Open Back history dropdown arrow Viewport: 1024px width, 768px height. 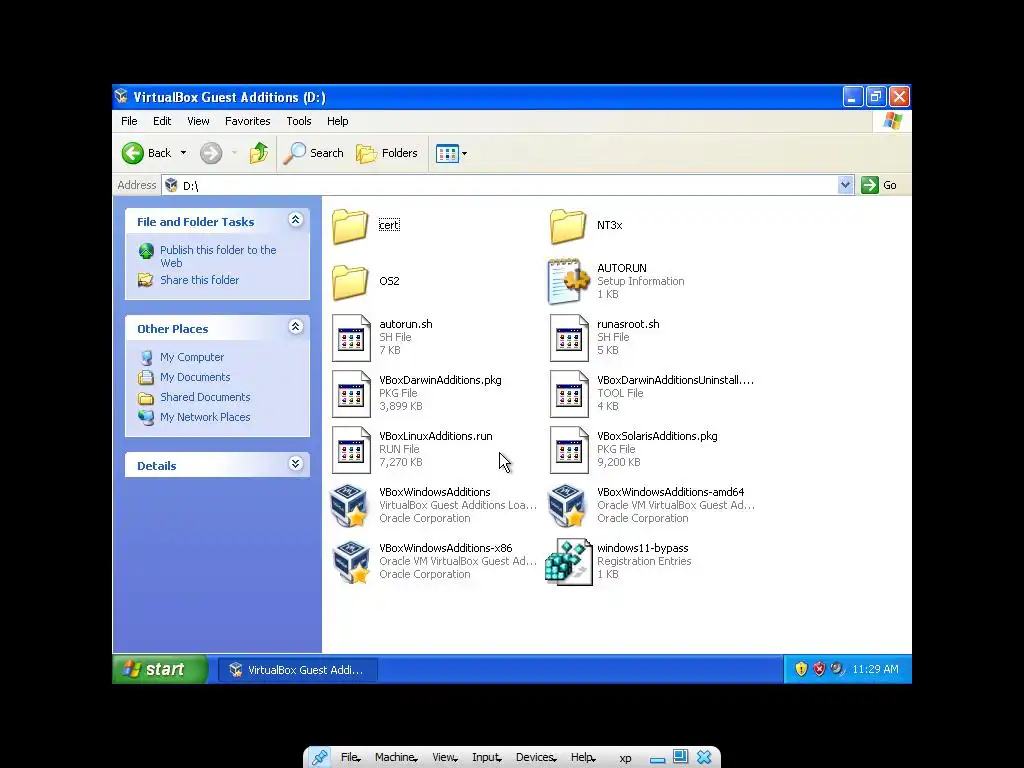183,153
